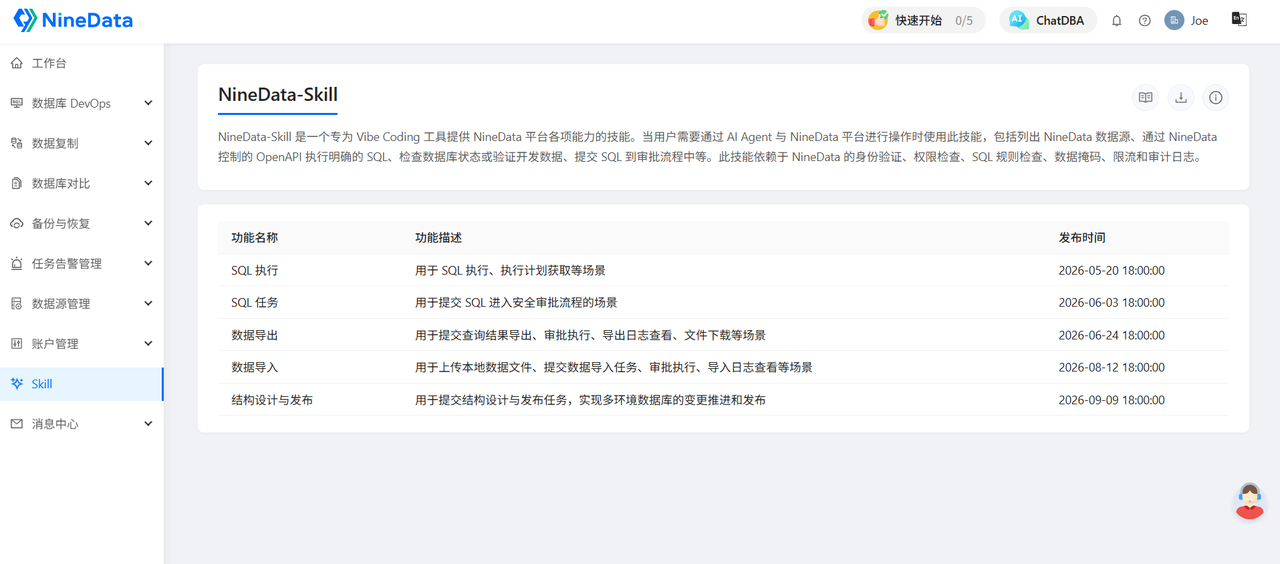Click the NineData-Skill heading
This screenshot has width=1280, height=564.
(278, 95)
